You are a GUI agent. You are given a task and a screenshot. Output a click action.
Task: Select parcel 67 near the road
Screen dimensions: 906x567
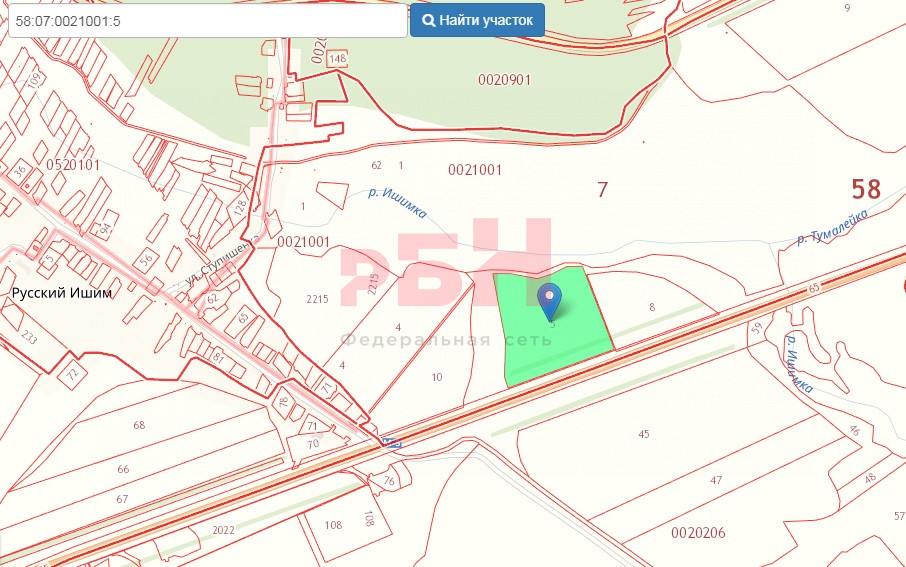(123, 499)
